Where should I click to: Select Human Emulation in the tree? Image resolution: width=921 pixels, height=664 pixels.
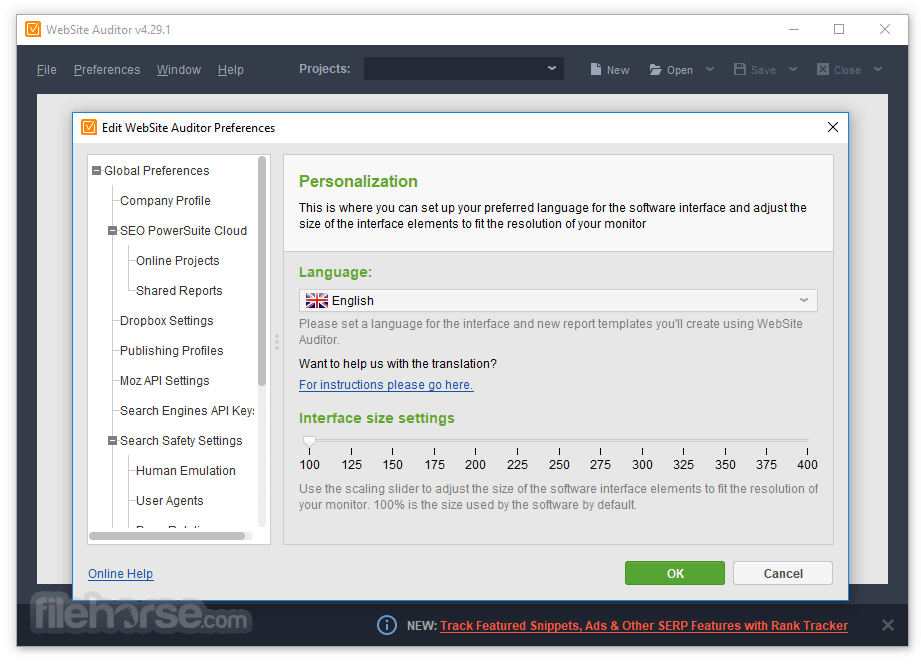[186, 470]
